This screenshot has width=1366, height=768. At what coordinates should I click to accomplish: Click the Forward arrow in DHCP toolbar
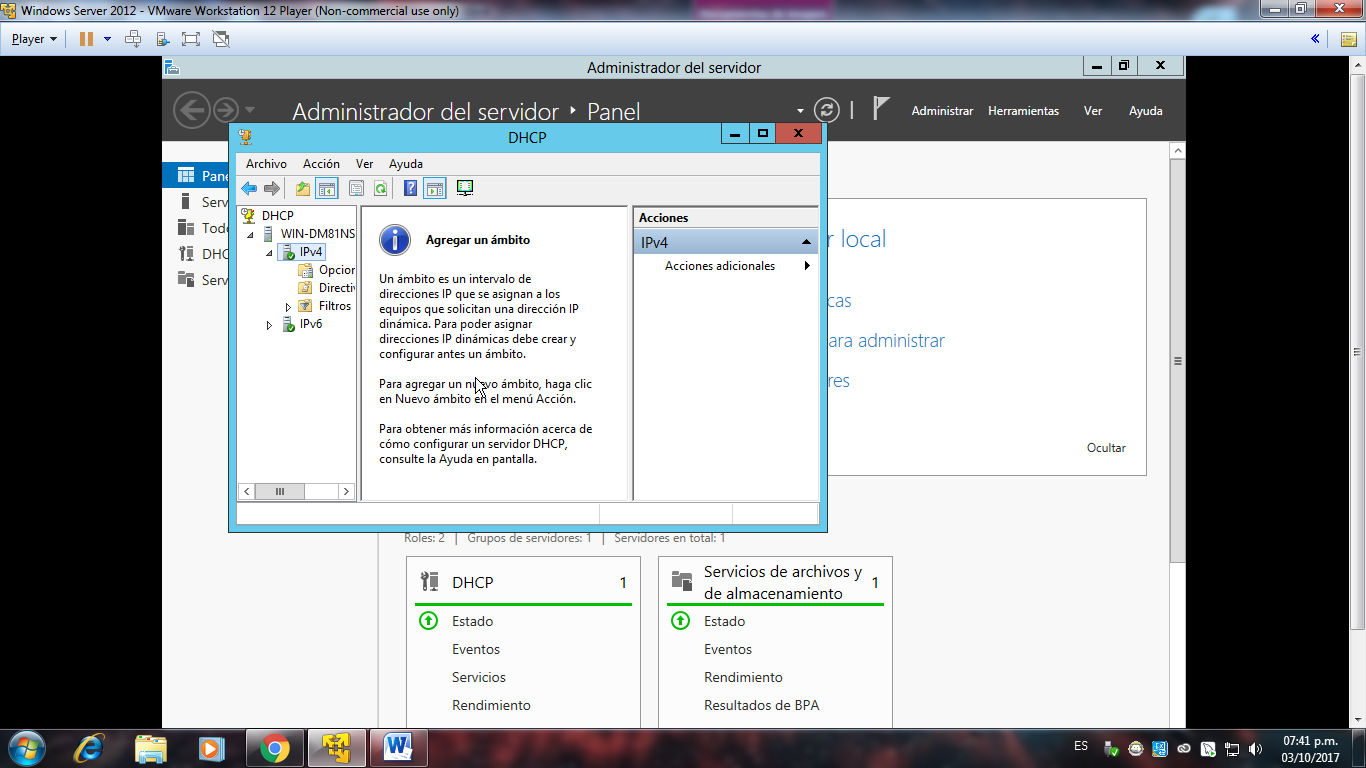pos(271,188)
